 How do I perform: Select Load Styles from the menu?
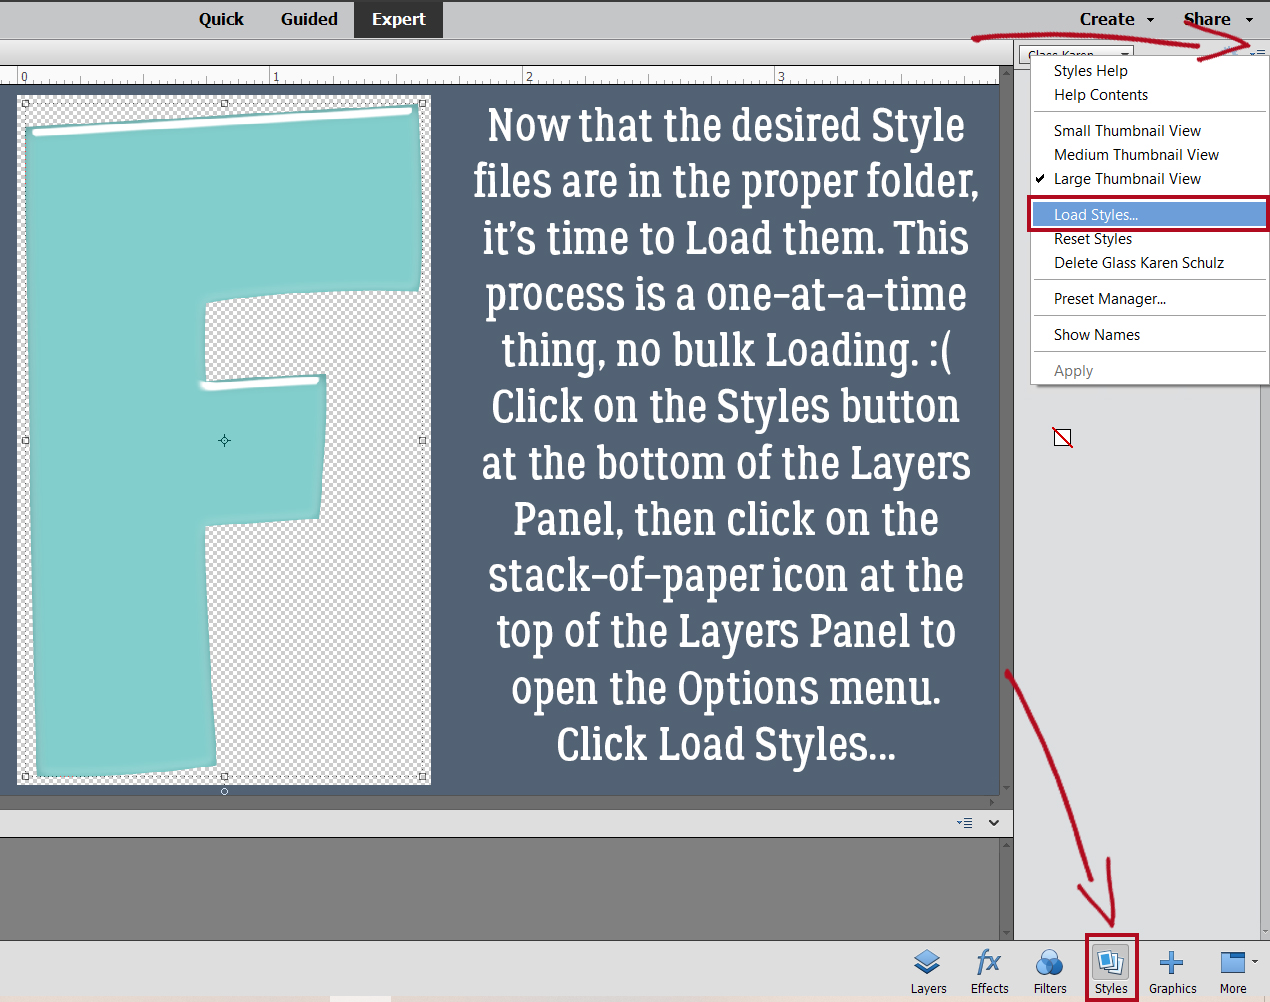tap(1097, 214)
